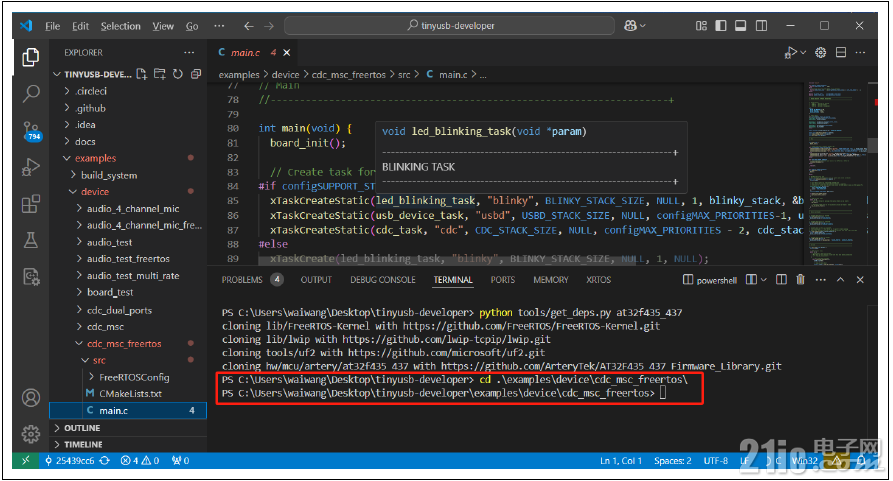This screenshot has width=893, height=481.
Task: Switch to the PORTS tab
Action: 502,279
